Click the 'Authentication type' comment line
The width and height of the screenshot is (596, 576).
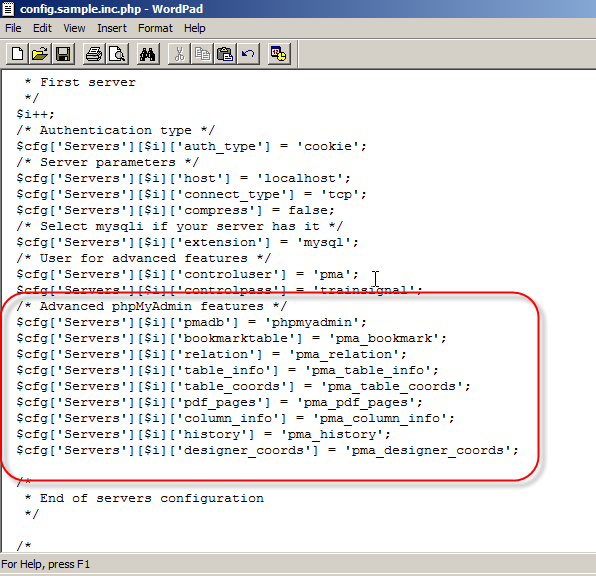pos(116,130)
